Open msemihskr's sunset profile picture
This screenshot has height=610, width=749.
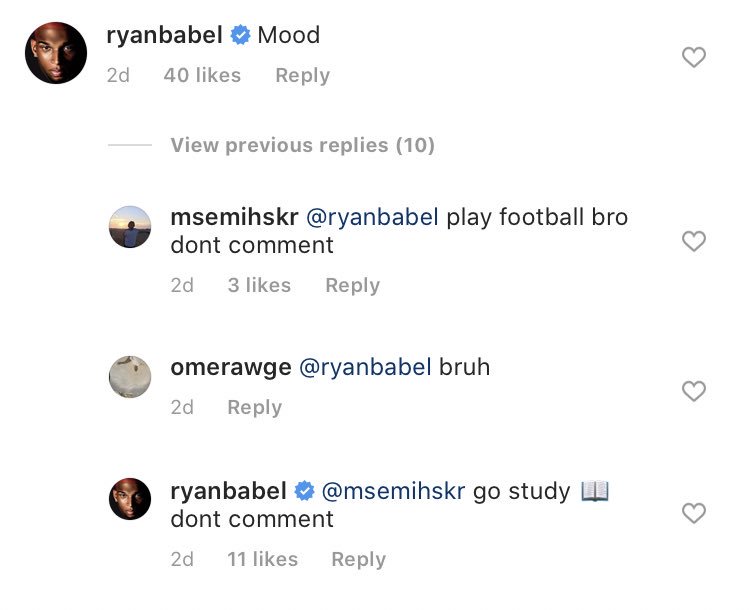[130, 227]
